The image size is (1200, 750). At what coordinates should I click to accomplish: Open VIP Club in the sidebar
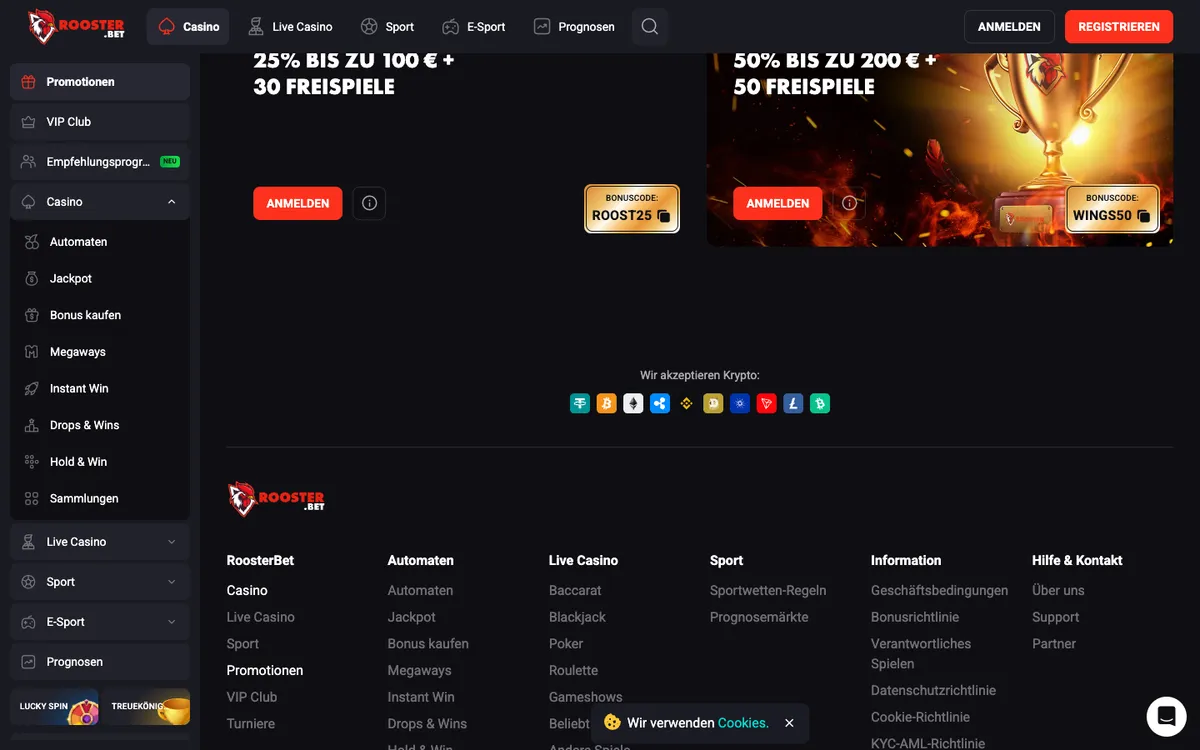(100, 122)
